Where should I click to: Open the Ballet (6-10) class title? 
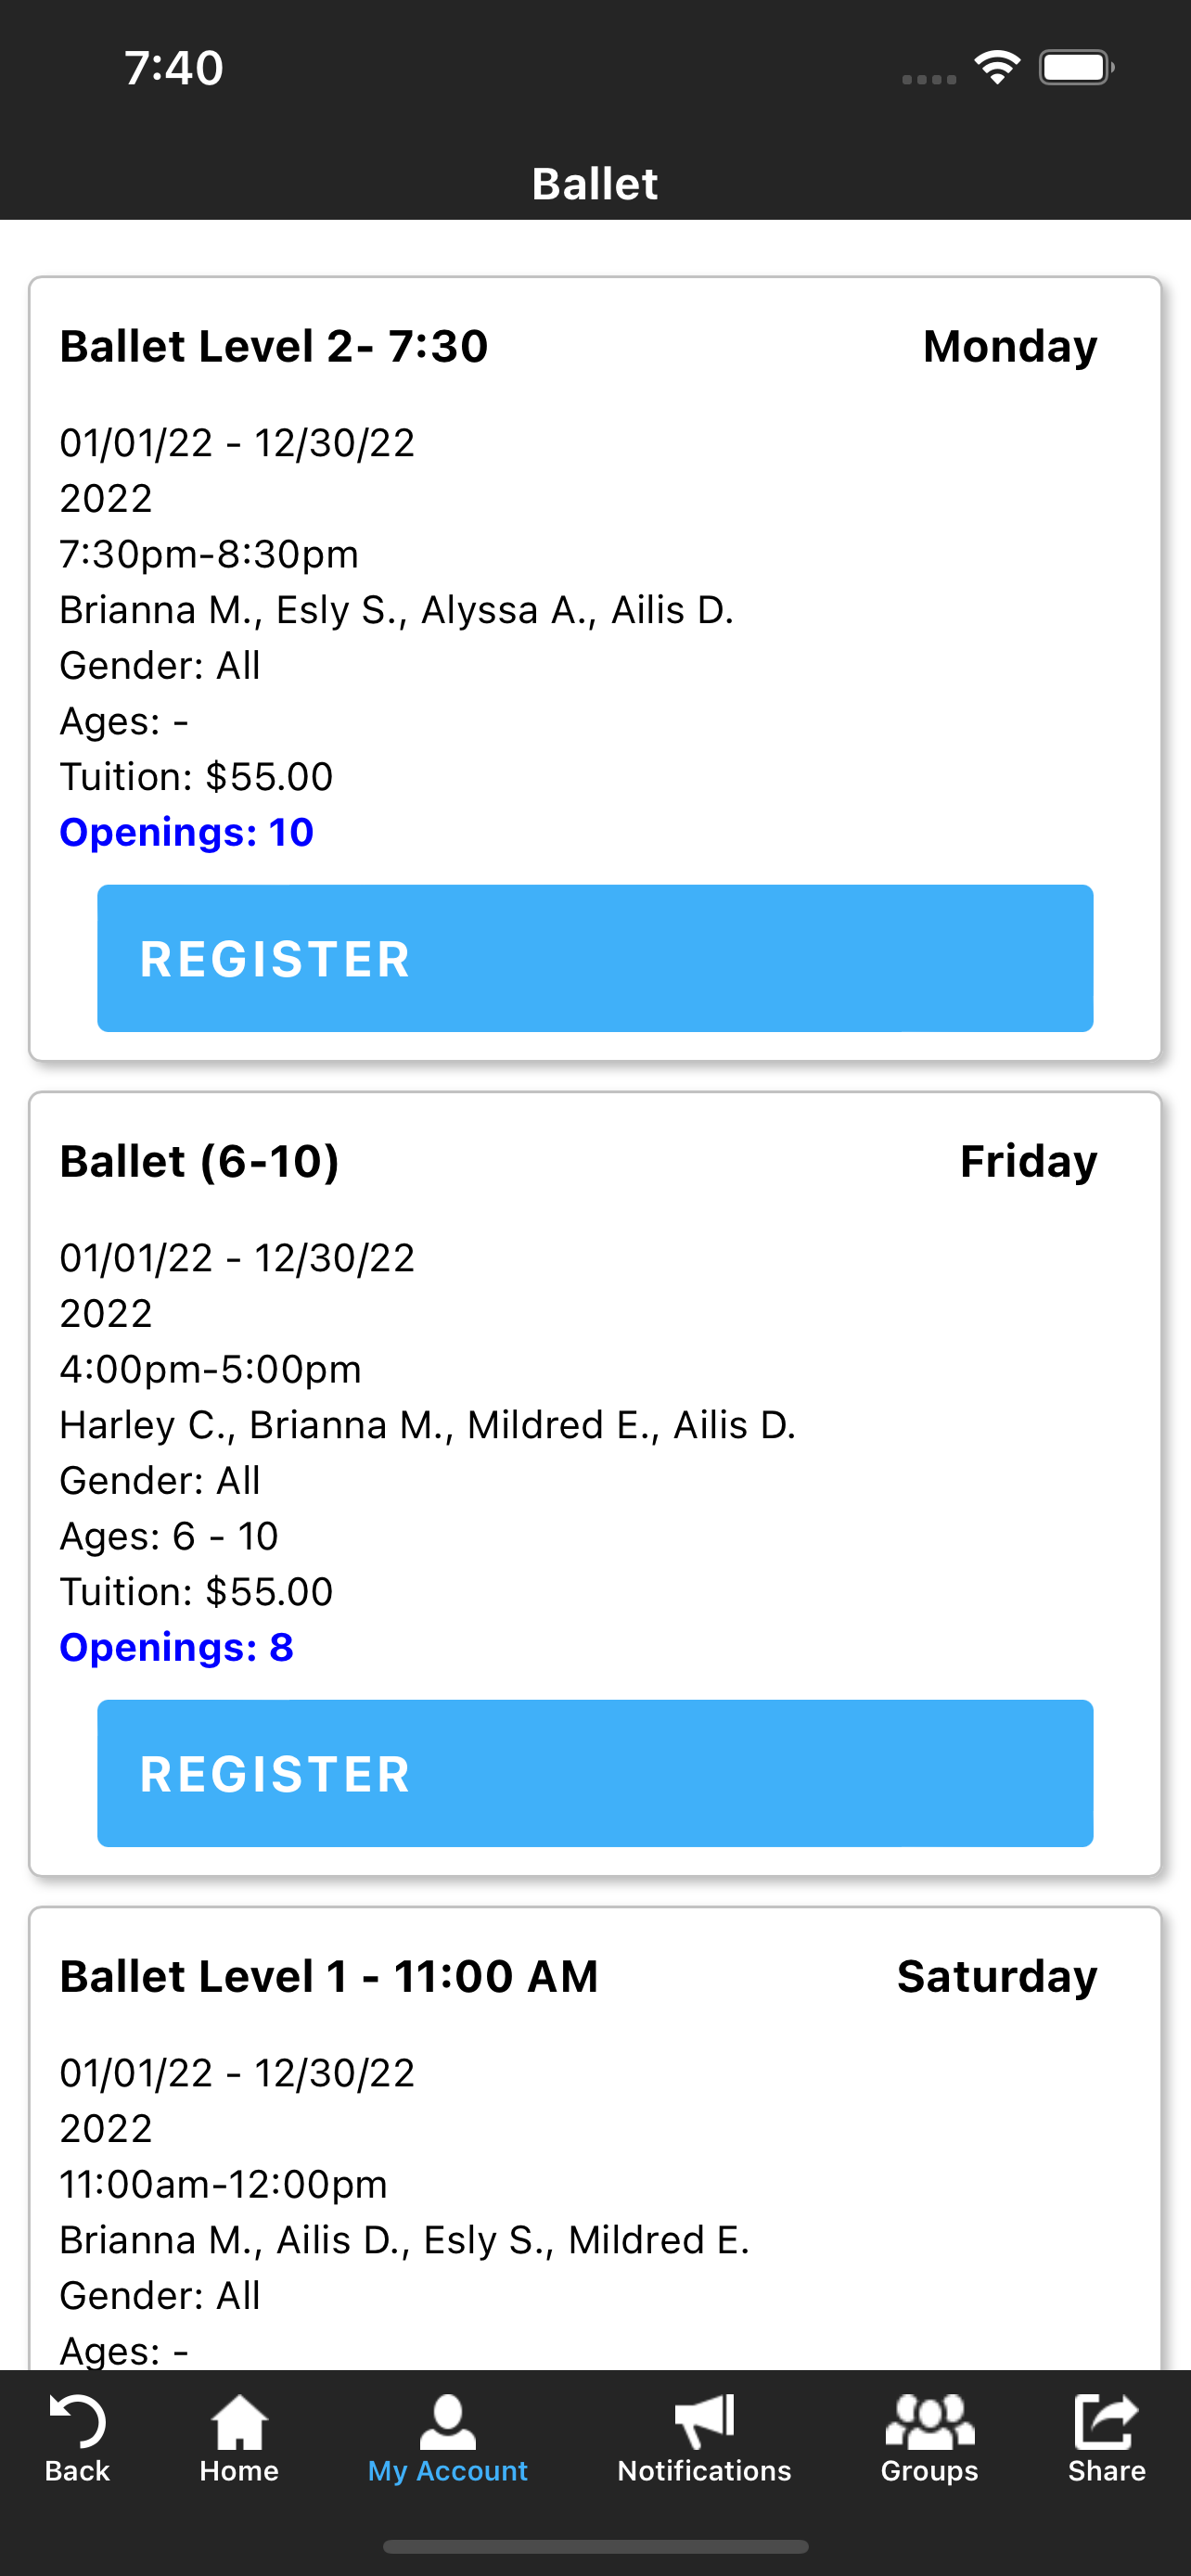click(x=200, y=1161)
